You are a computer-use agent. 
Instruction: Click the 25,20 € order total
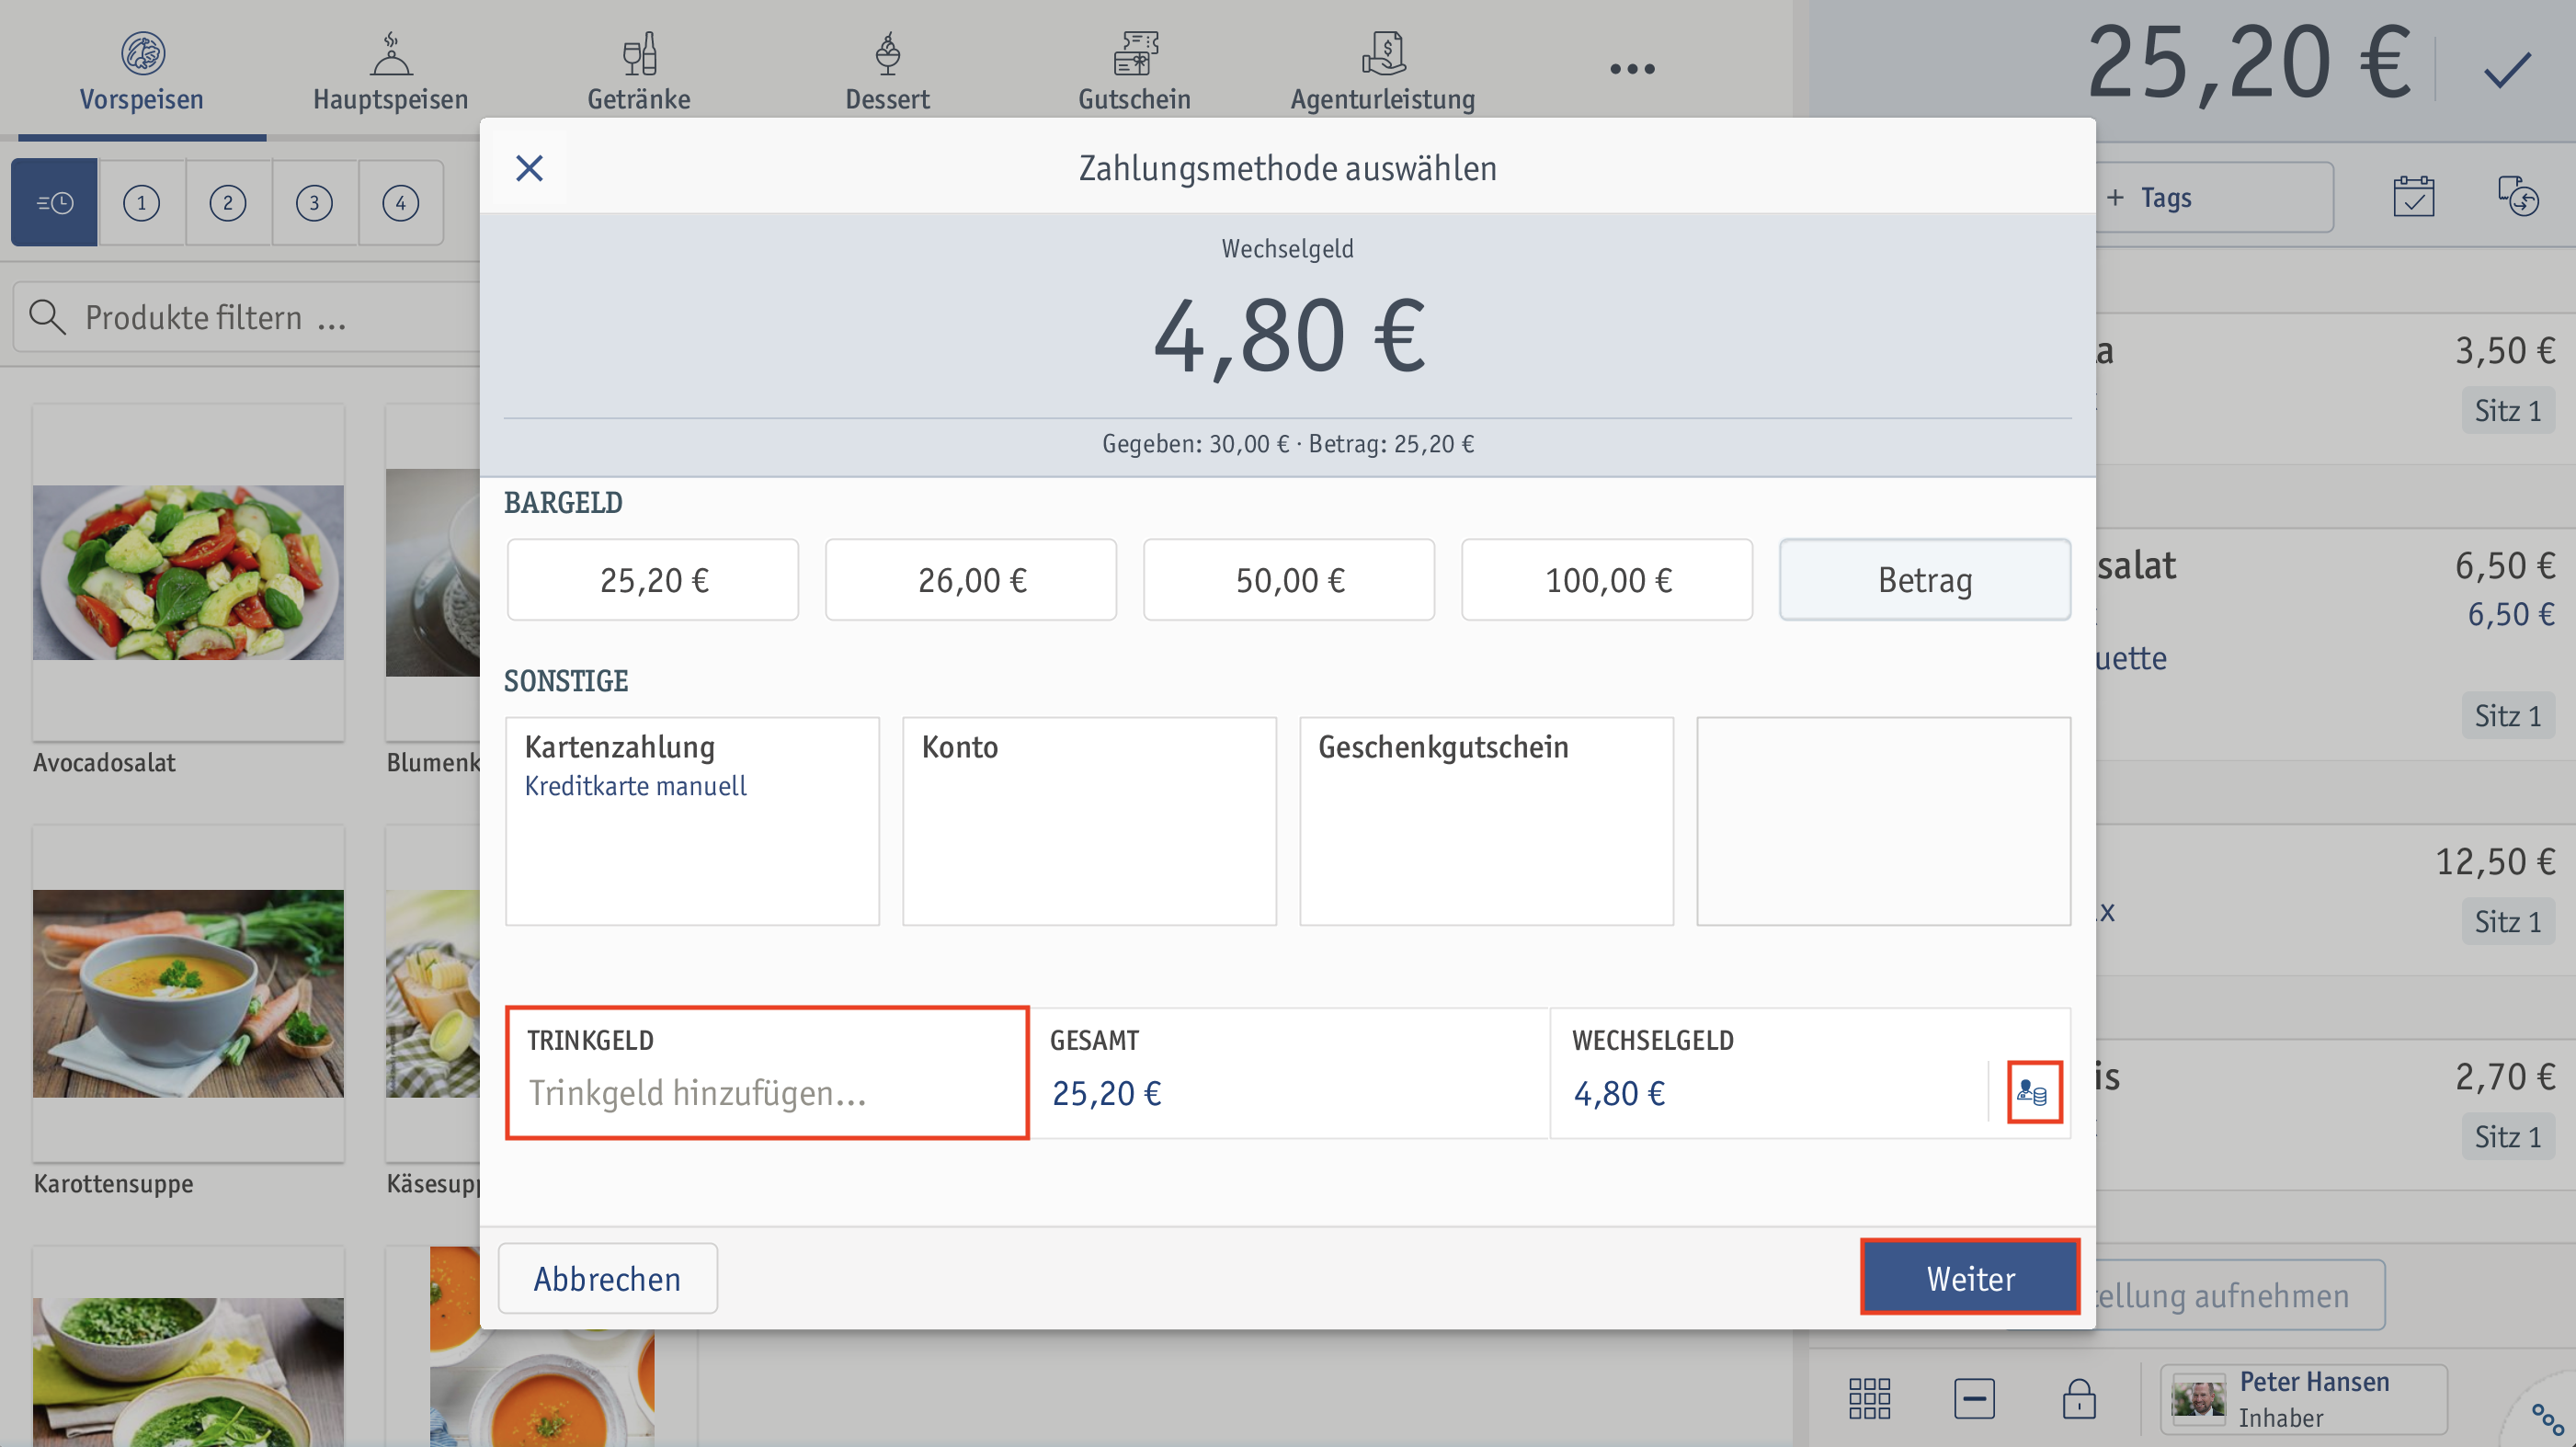click(2249, 64)
